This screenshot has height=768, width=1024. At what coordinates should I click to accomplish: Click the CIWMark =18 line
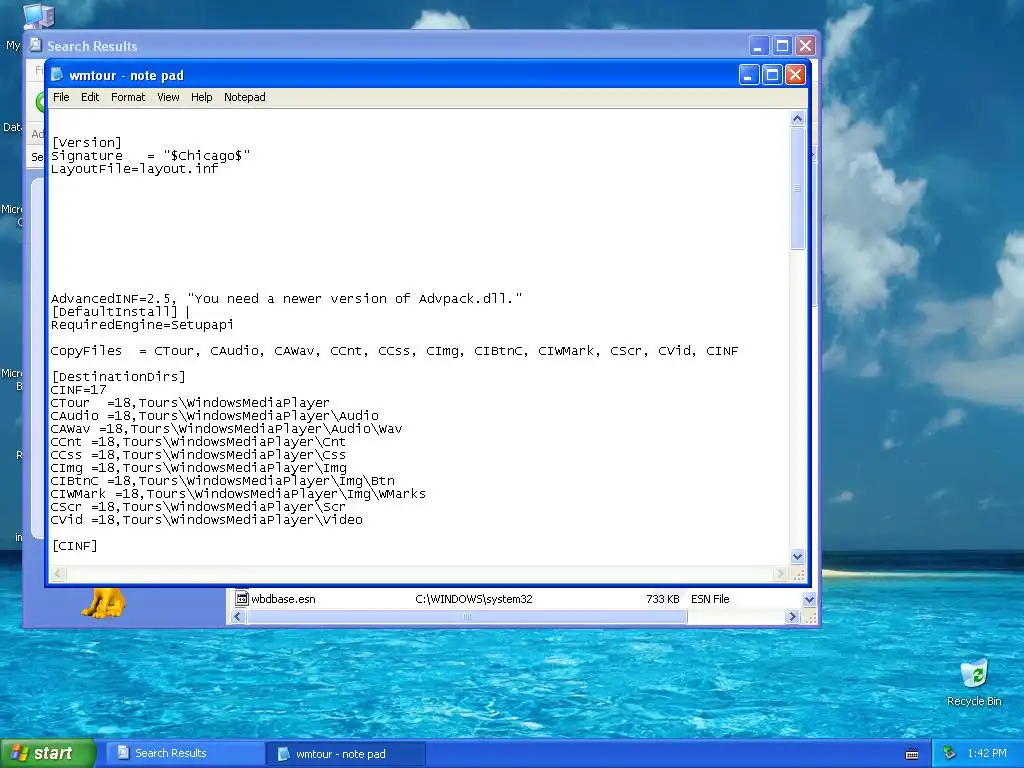coord(238,494)
